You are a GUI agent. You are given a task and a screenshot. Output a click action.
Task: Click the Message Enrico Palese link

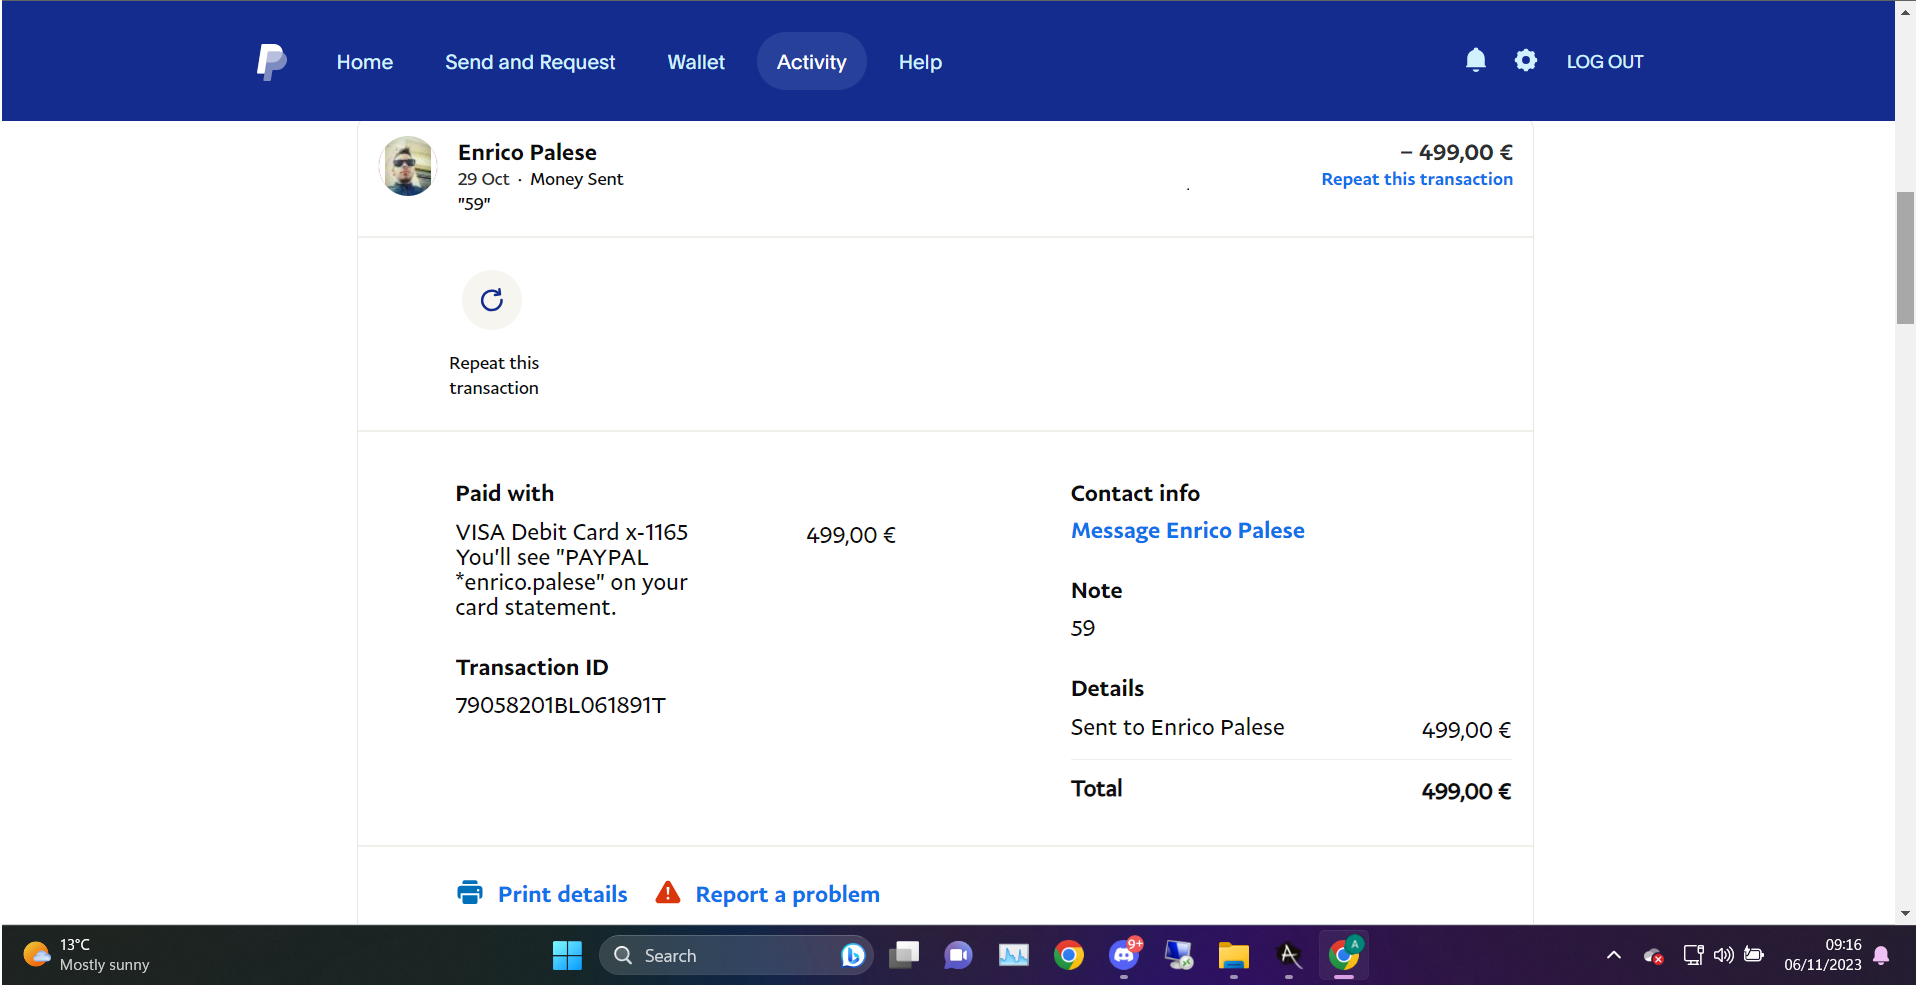click(x=1187, y=531)
